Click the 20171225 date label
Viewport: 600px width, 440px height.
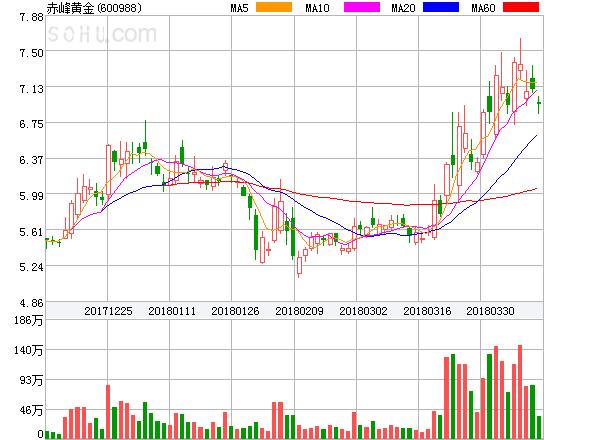108,311
